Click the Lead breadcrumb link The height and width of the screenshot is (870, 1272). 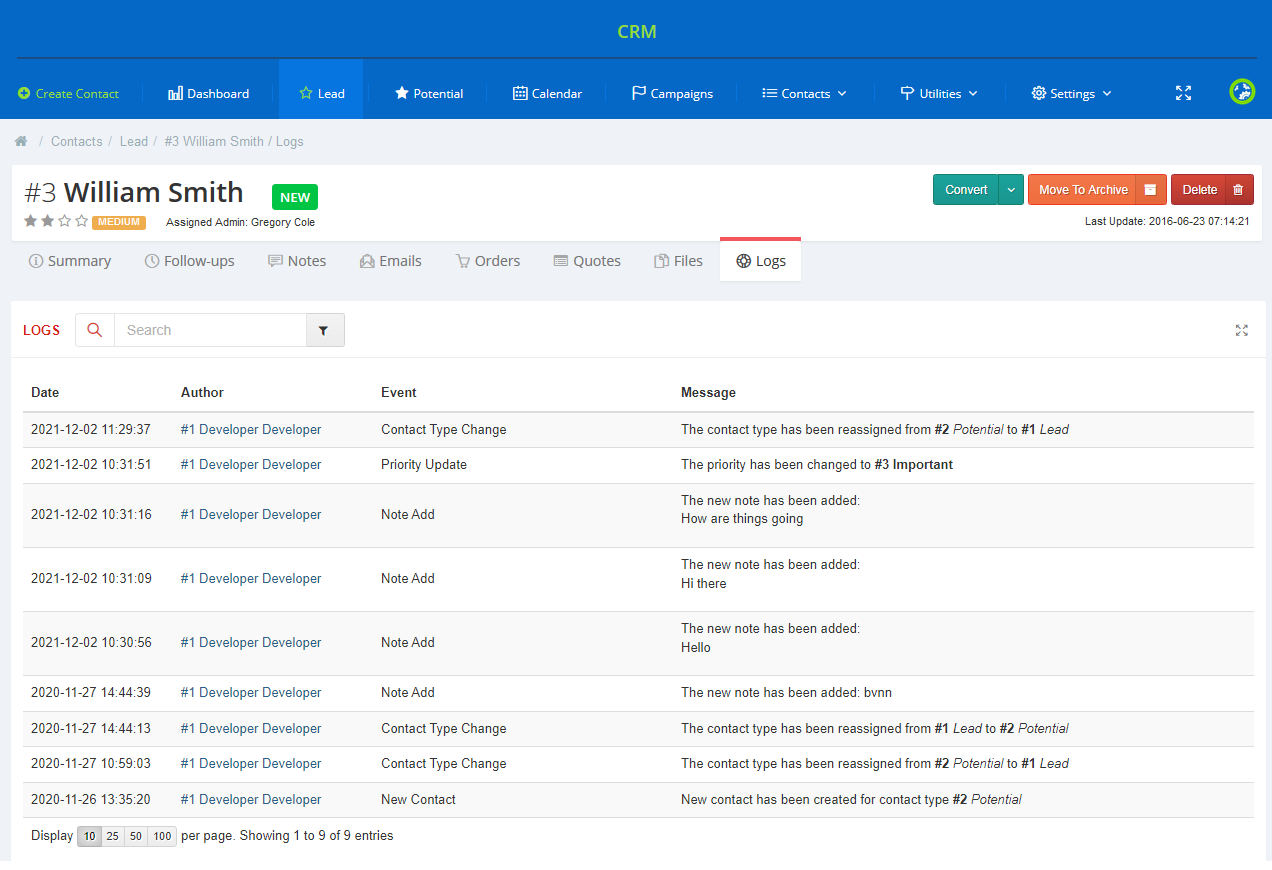(134, 141)
